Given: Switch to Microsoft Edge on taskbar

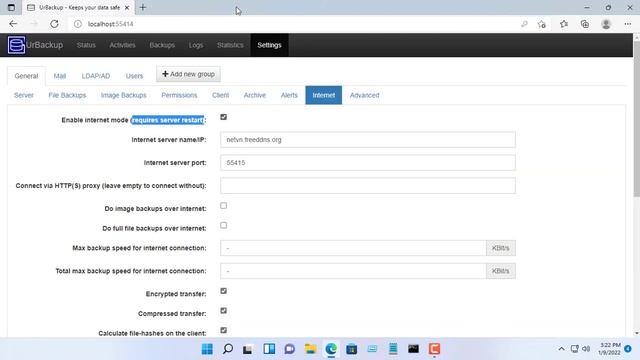Looking at the screenshot, I should (331, 349).
